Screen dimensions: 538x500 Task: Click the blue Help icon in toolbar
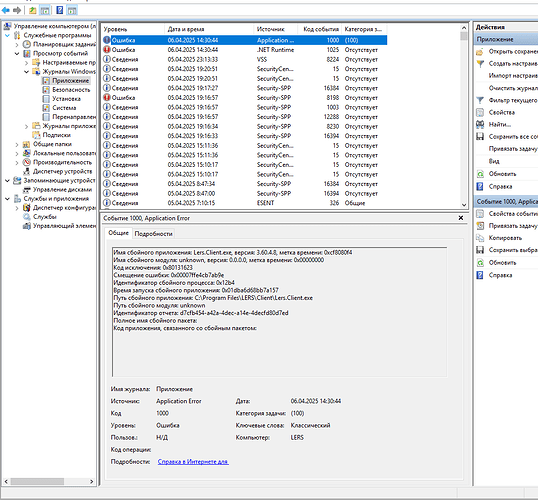tap(60, 10)
